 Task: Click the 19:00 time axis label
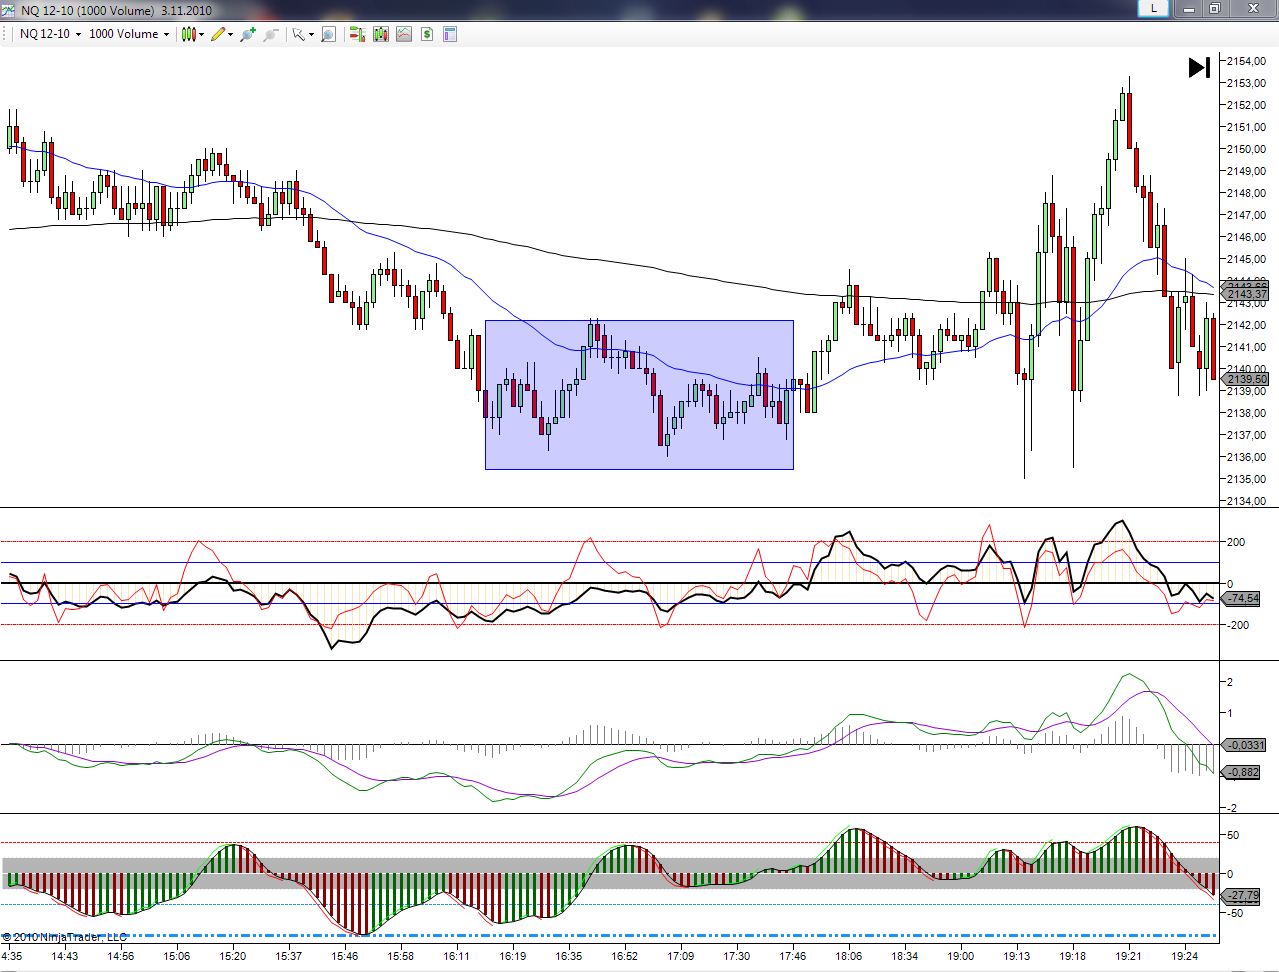[961, 956]
